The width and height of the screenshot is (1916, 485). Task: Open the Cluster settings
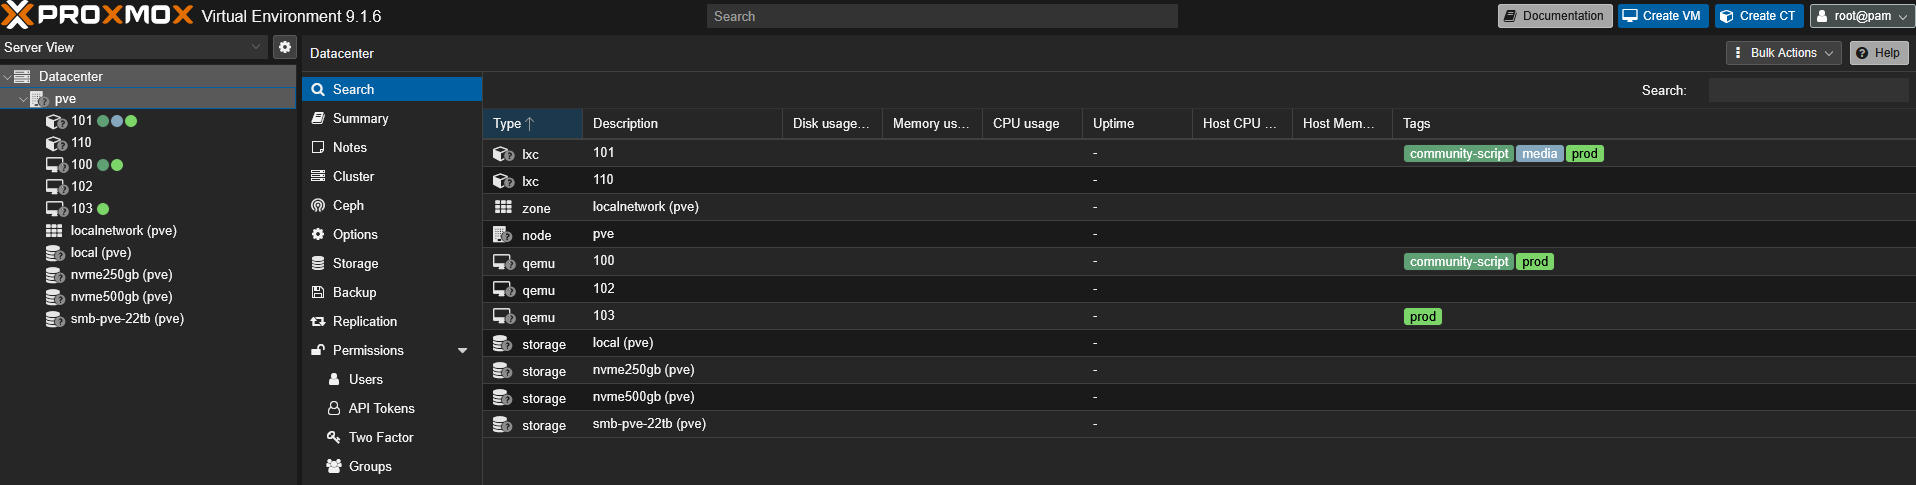tap(392, 176)
